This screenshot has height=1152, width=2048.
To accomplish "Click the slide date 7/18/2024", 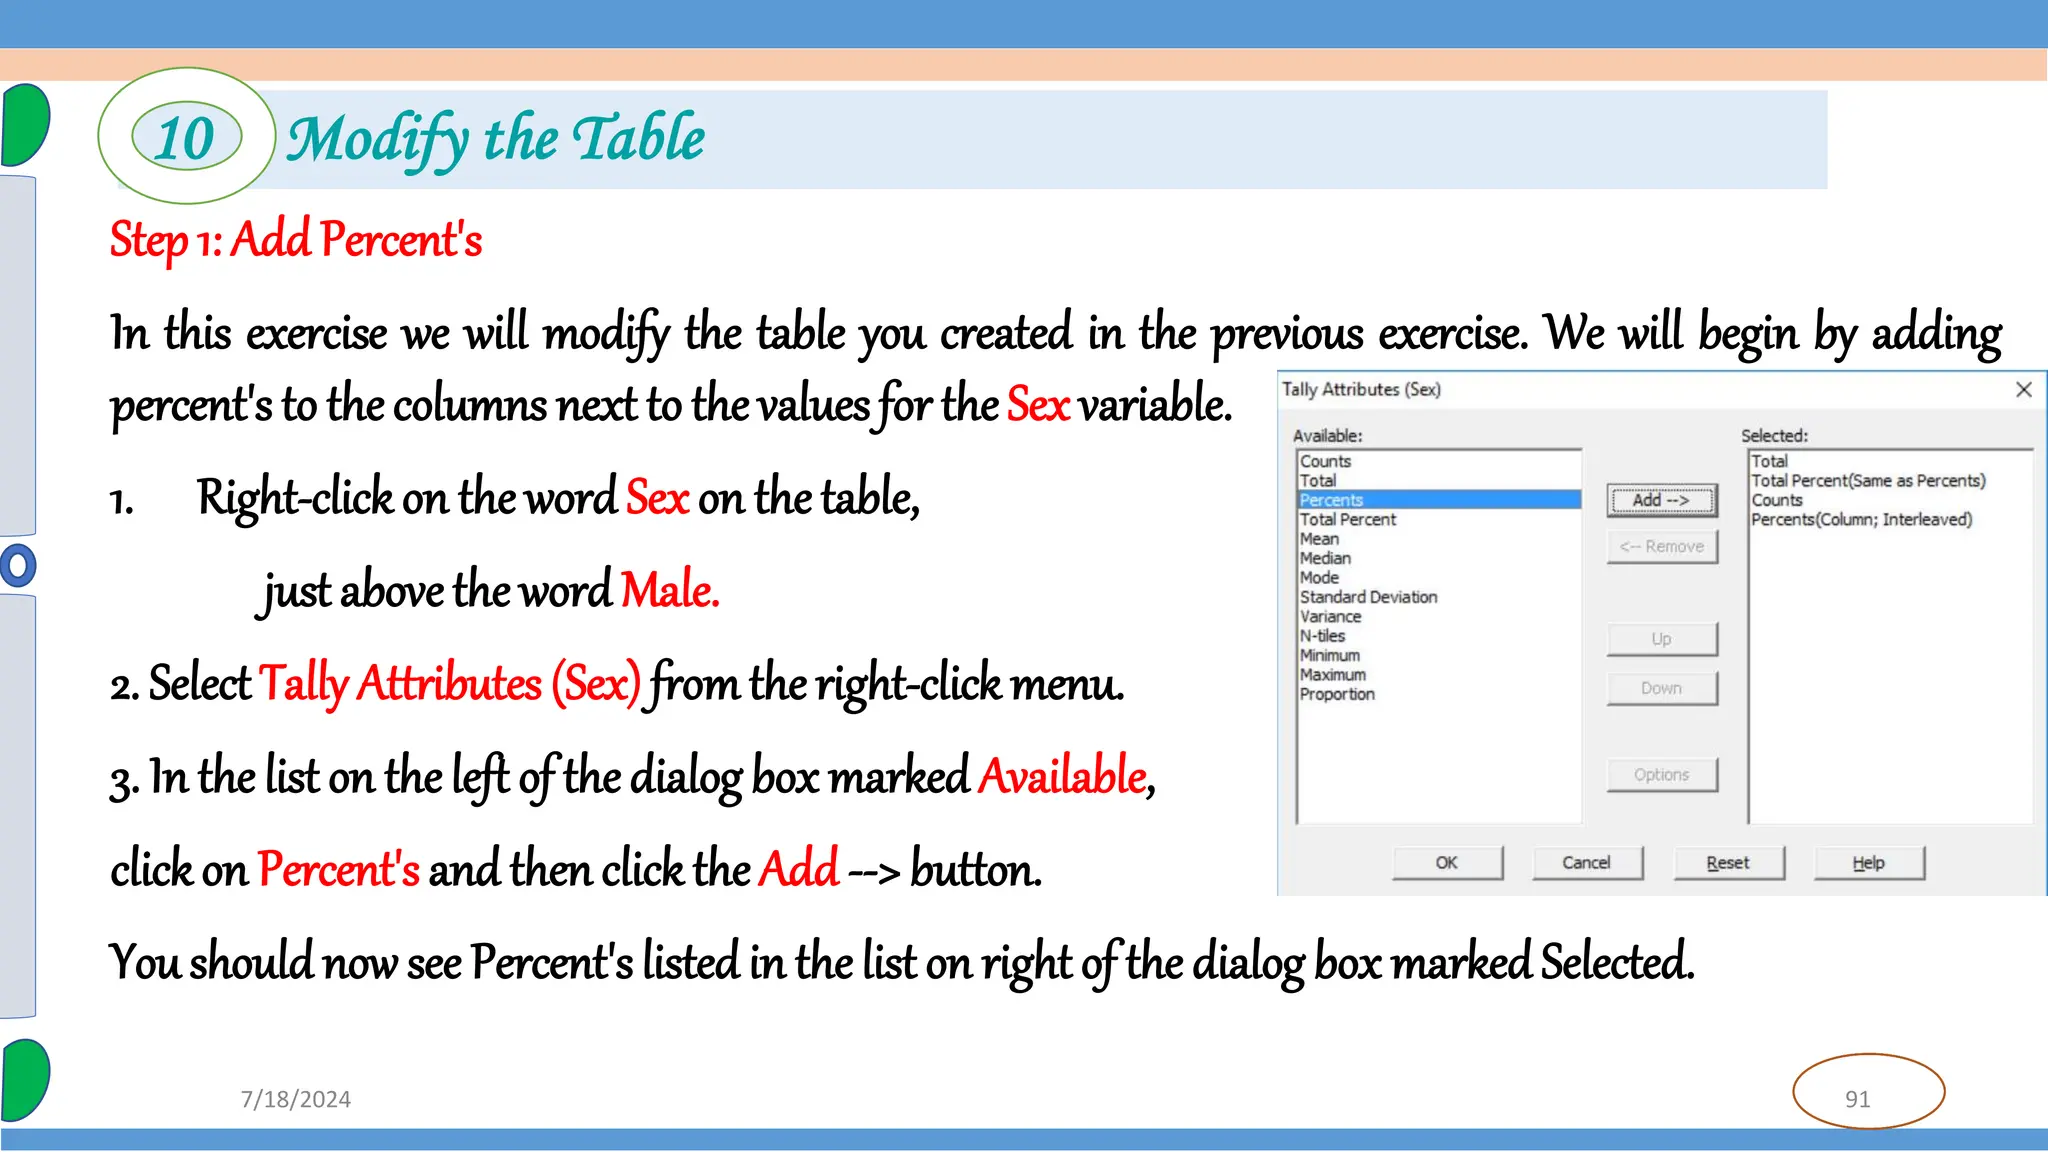I will point(296,1099).
